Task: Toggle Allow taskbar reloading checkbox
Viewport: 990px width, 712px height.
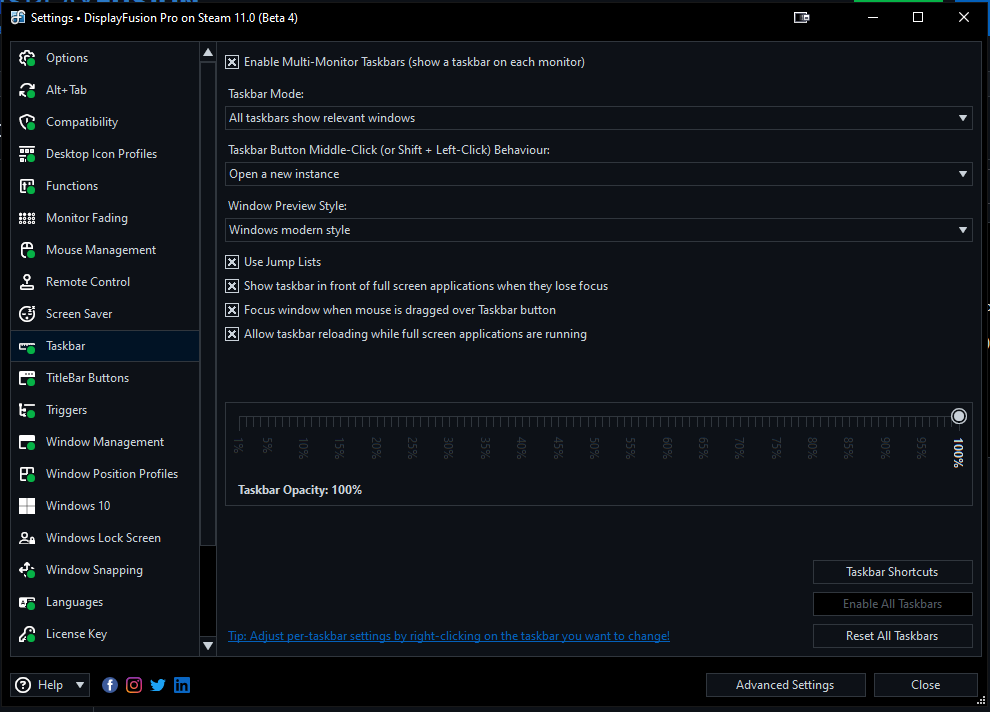Action: 232,334
